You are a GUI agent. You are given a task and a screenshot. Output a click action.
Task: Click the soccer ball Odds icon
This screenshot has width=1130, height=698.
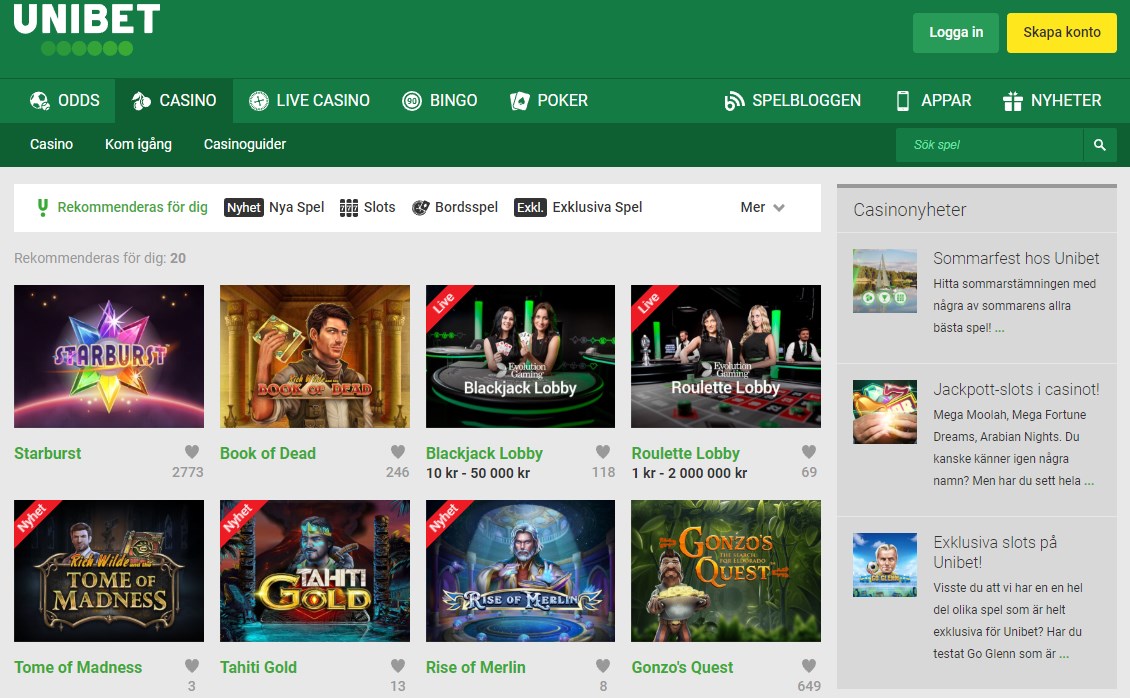(x=40, y=101)
